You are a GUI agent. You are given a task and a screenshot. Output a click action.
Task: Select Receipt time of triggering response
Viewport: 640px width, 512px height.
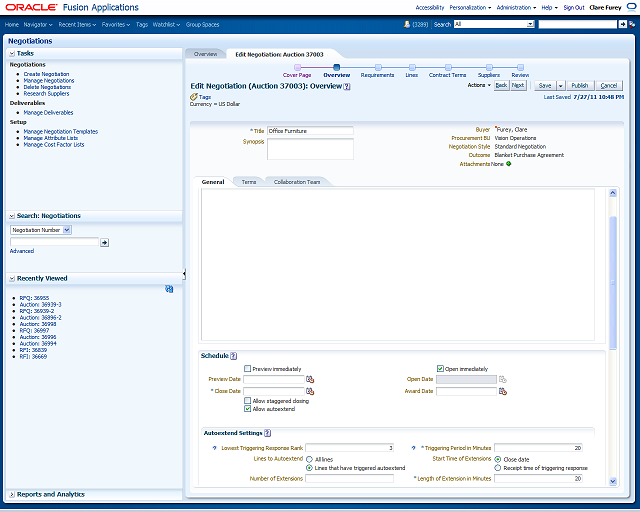pos(498,468)
